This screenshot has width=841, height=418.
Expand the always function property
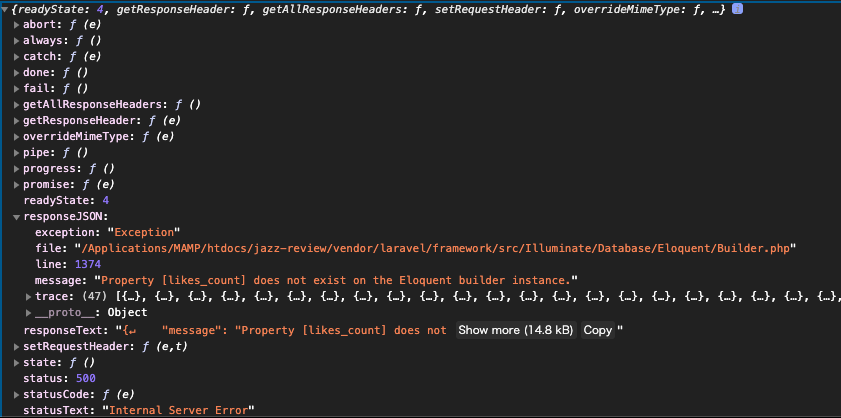[x=17, y=41]
